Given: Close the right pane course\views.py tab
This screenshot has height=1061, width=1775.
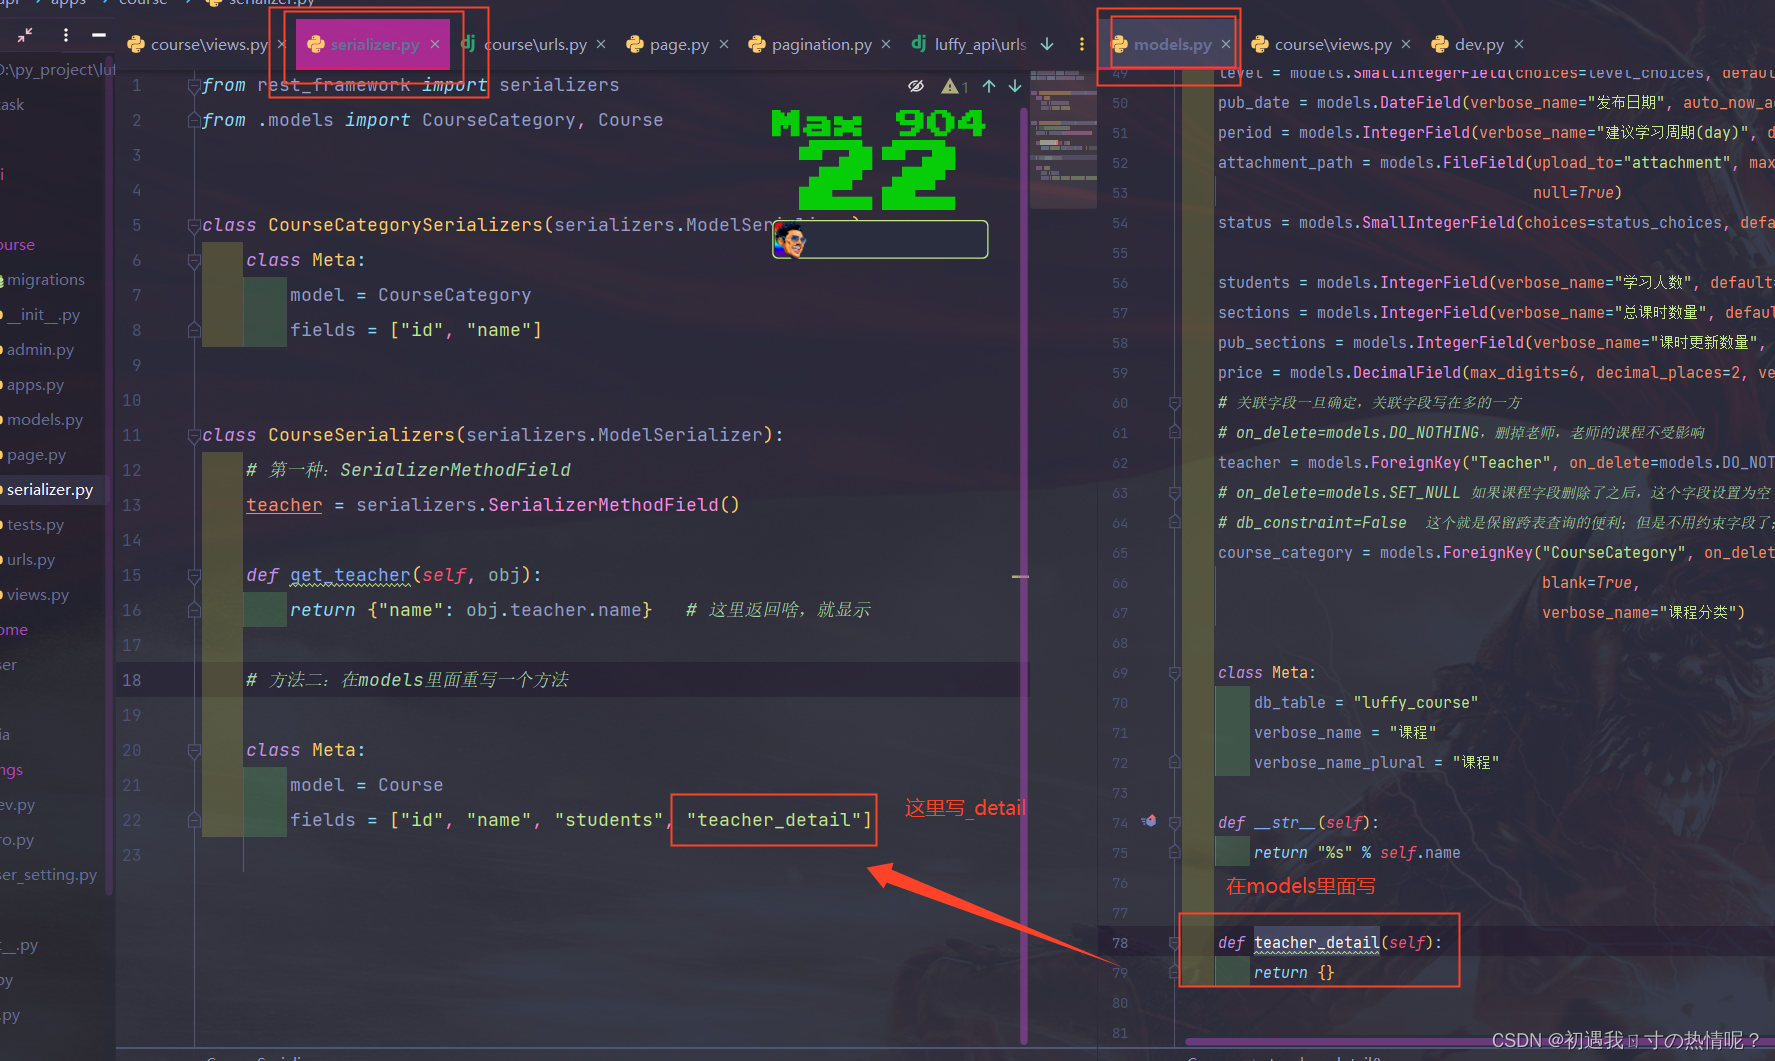Looking at the screenshot, I should [1406, 44].
